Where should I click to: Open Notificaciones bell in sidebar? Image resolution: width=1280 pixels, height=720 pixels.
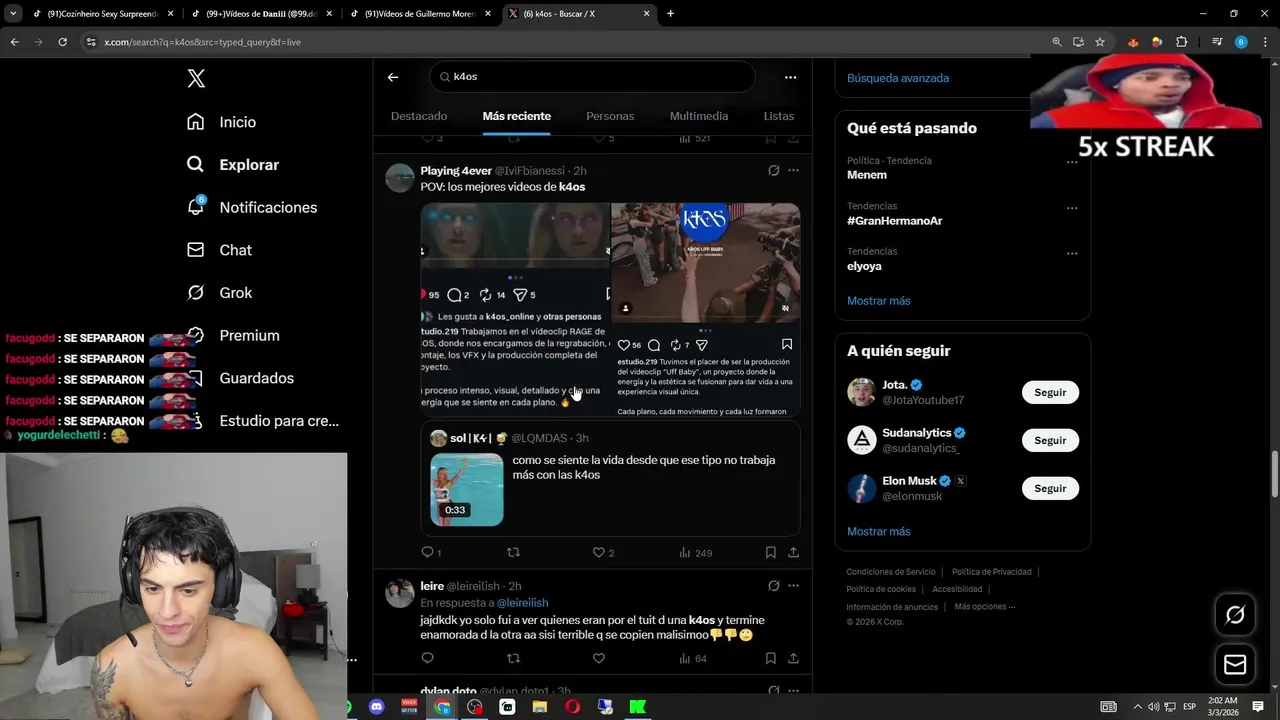point(252,207)
